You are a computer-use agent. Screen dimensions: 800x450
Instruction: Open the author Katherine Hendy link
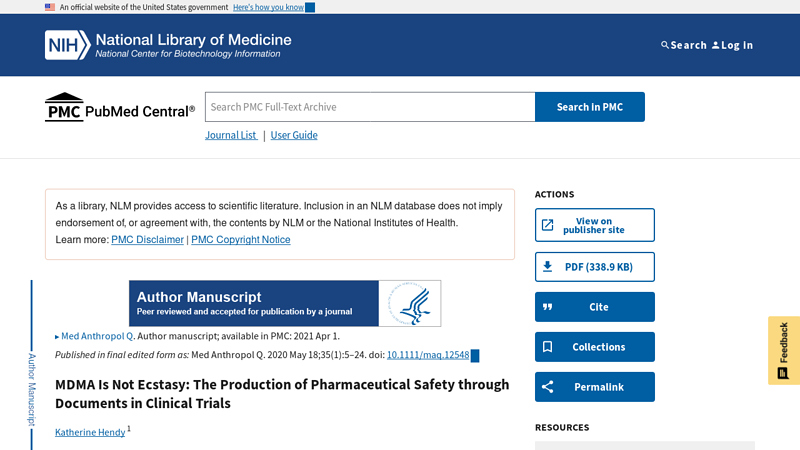point(90,432)
